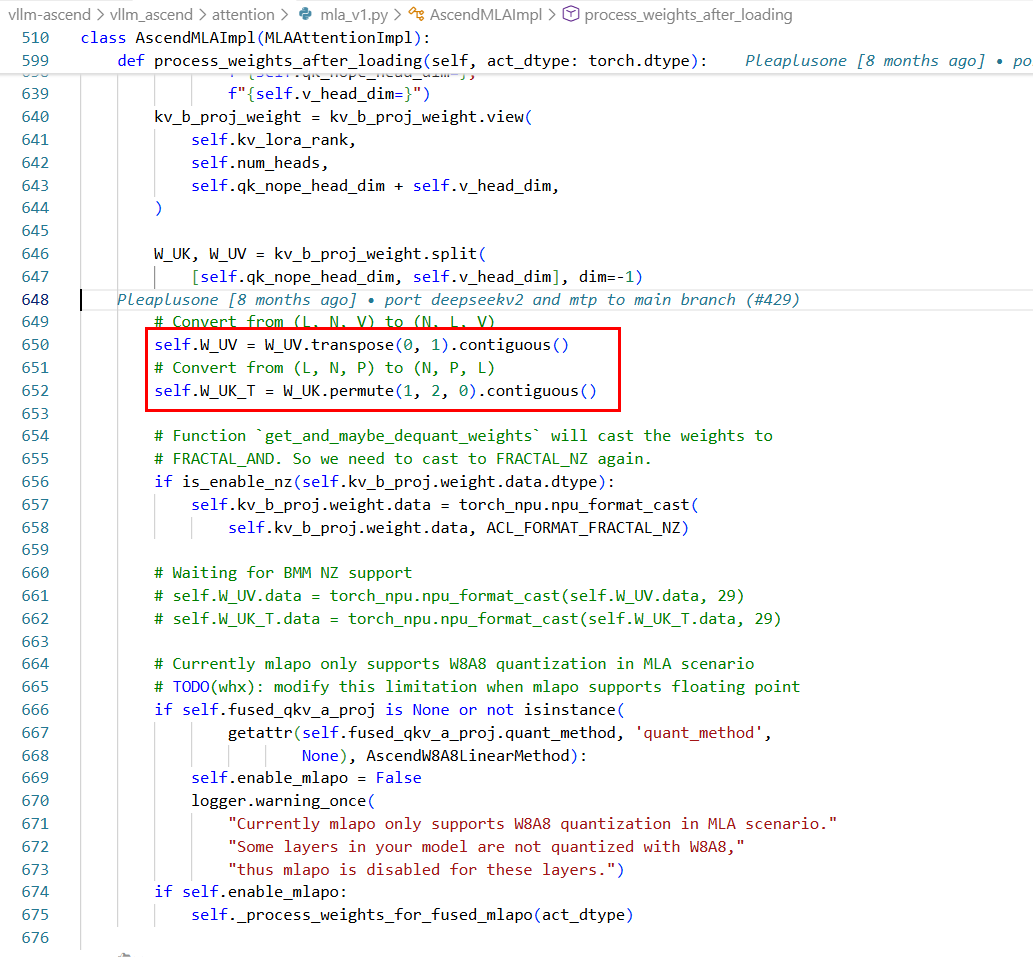Click 'W_UK.permute(1, 2, 0).contiguous()' call
The height and width of the screenshot is (957, 1033).
coord(440,391)
